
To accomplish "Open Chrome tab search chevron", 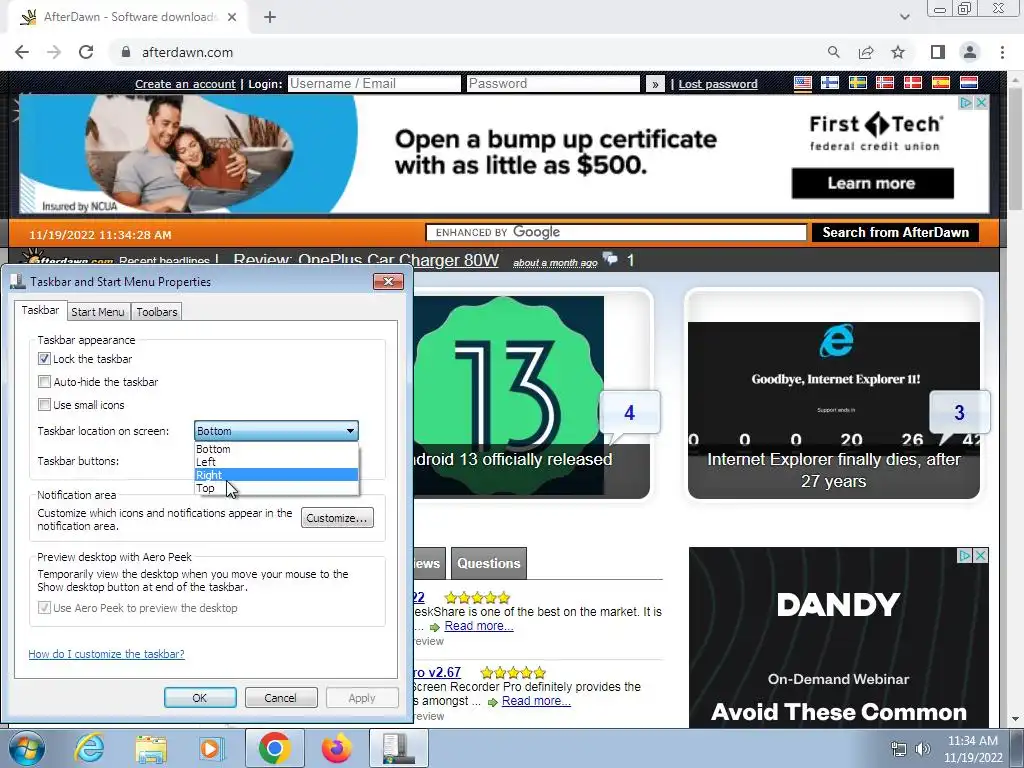I will [904, 17].
